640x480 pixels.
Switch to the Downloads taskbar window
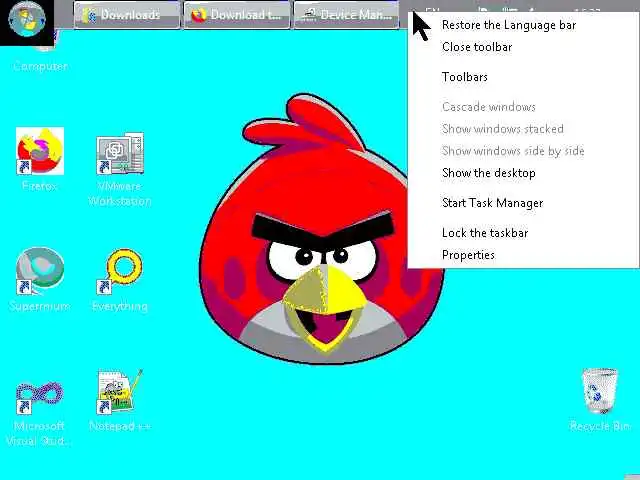(x=127, y=15)
